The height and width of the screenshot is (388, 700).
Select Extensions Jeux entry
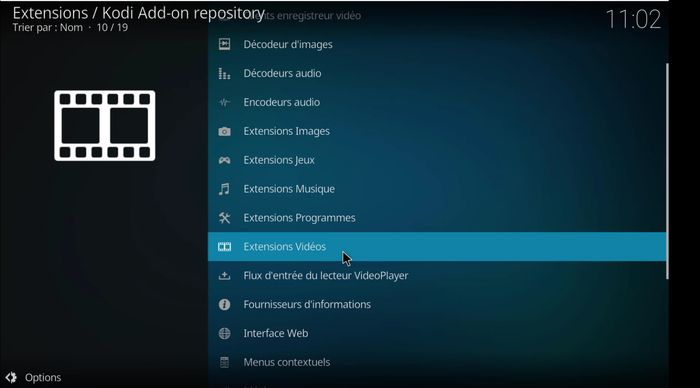[438, 160]
